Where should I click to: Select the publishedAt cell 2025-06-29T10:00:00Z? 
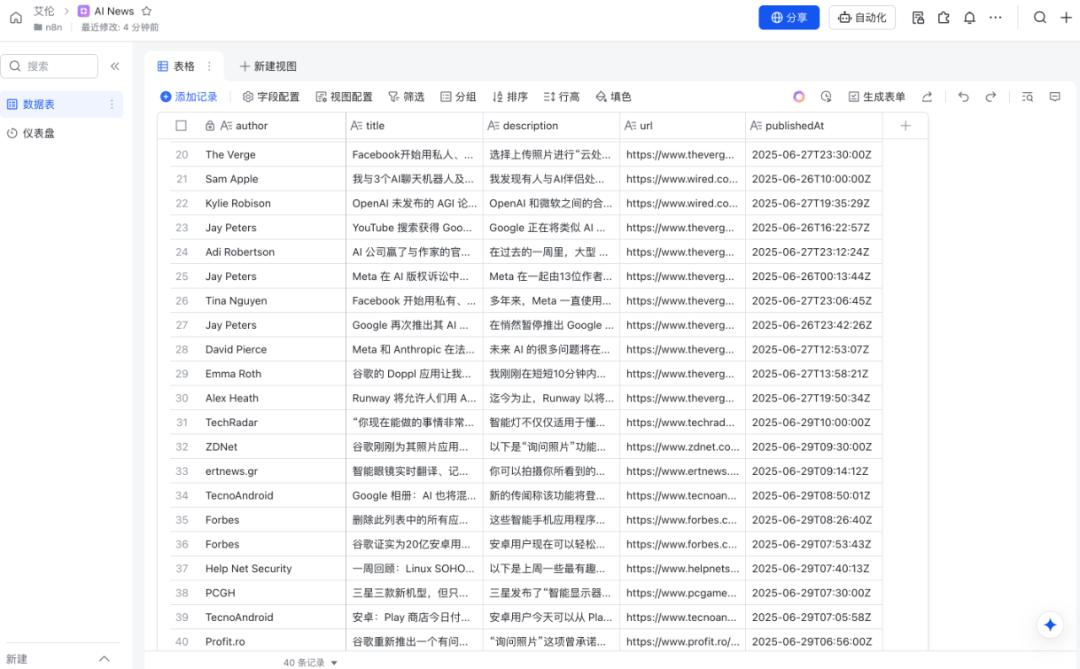[x=813, y=422]
